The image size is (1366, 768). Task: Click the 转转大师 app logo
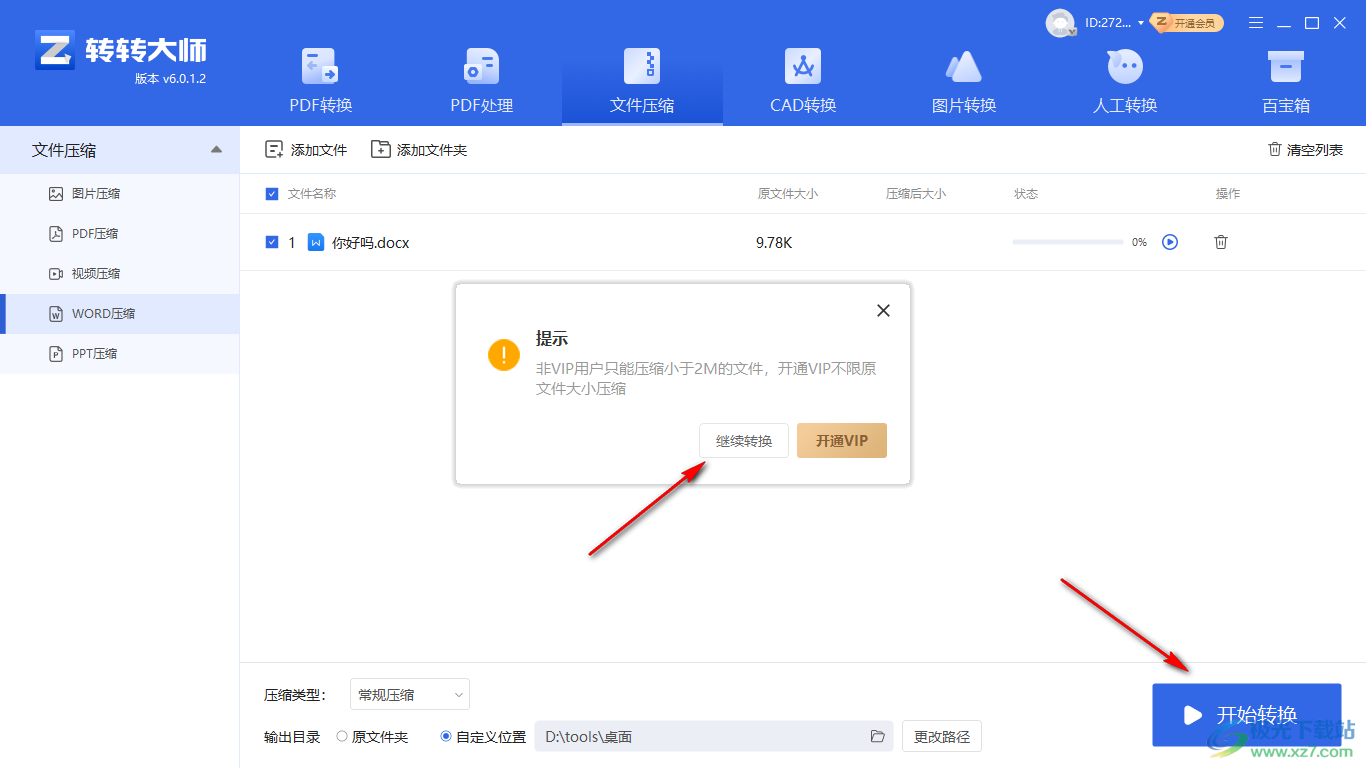coord(120,50)
